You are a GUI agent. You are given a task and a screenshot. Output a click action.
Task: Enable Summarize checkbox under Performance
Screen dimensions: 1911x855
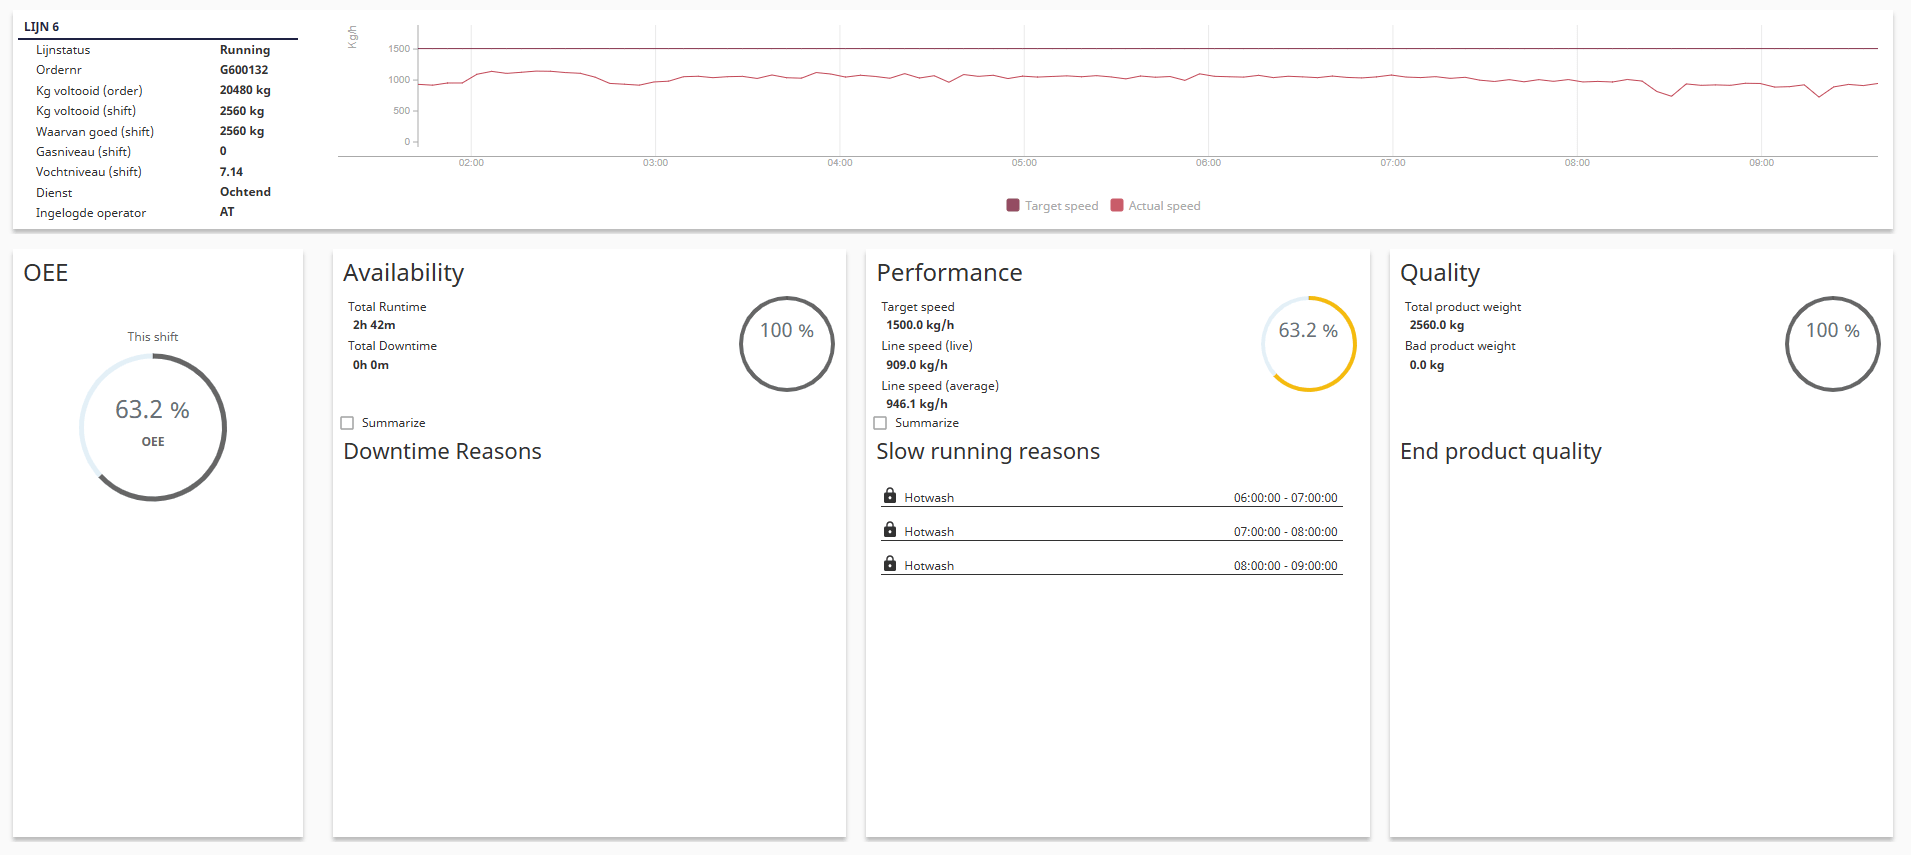(x=881, y=423)
